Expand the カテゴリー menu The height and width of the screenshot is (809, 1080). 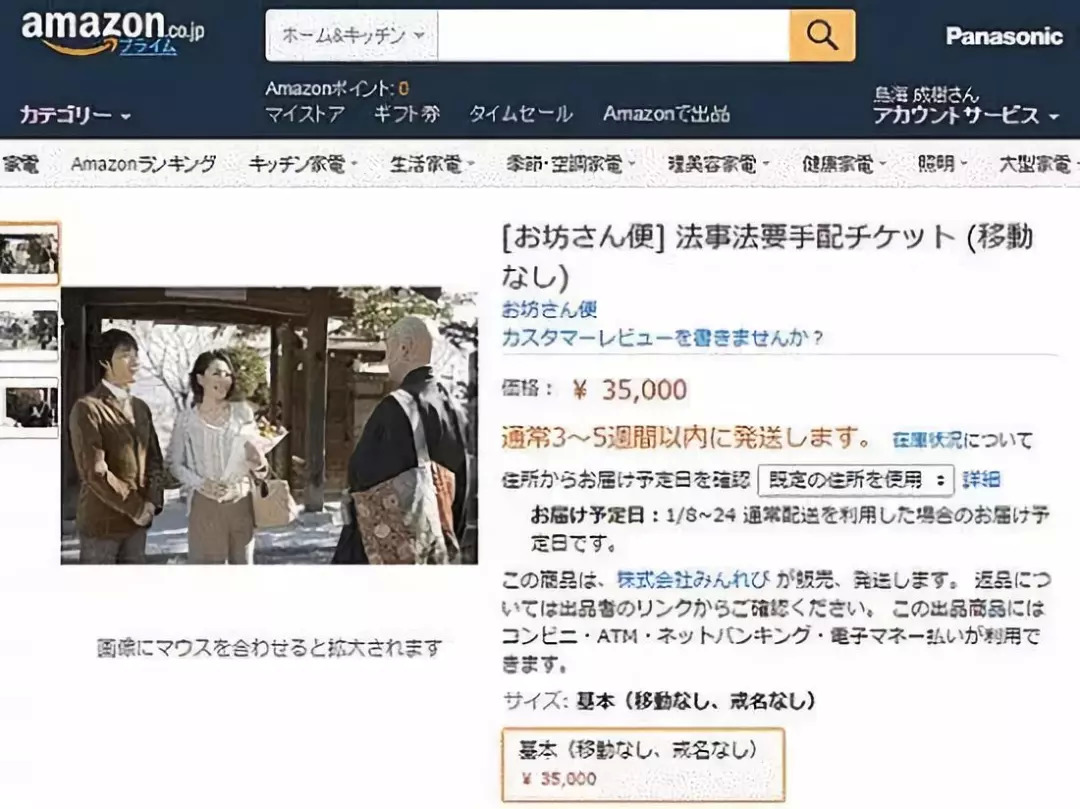coord(74,115)
